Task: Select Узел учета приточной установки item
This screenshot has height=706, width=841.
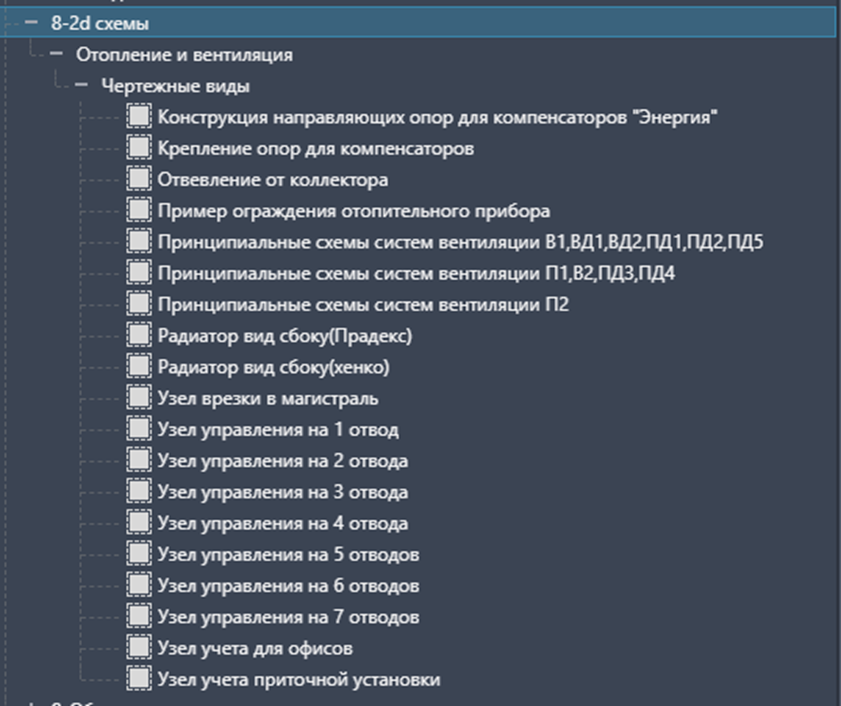Action: click(x=299, y=680)
